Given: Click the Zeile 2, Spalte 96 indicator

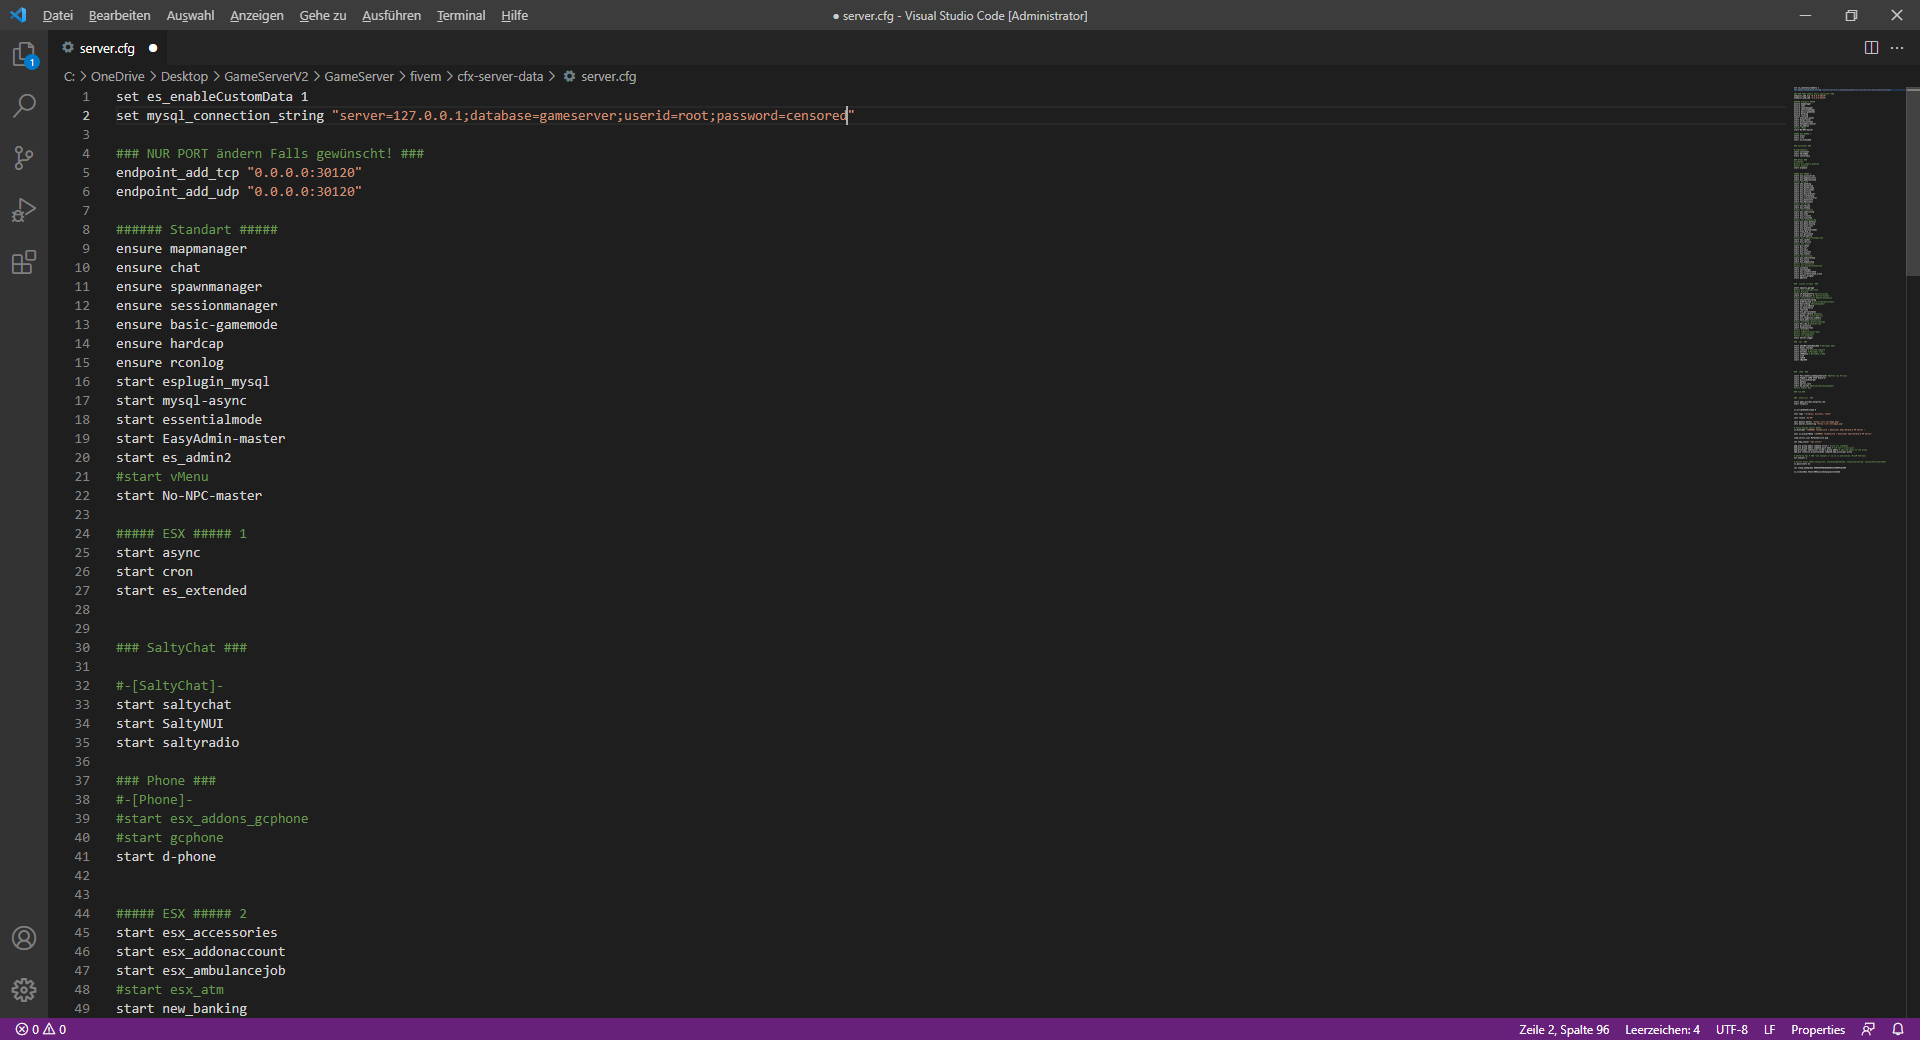Looking at the screenshot, I should tap(1564, 1029).
